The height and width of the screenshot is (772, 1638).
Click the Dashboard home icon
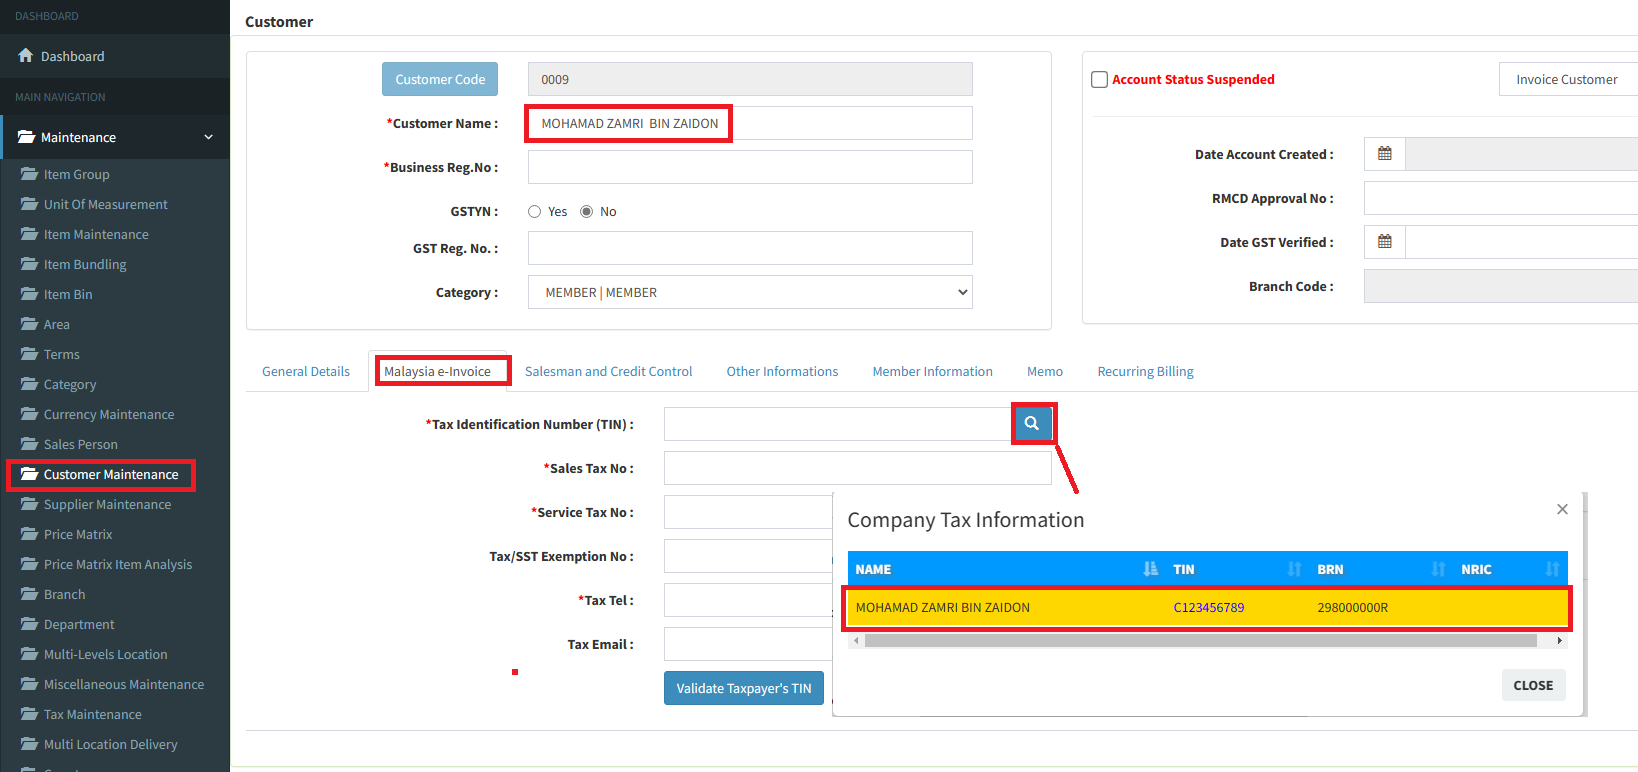26,56
